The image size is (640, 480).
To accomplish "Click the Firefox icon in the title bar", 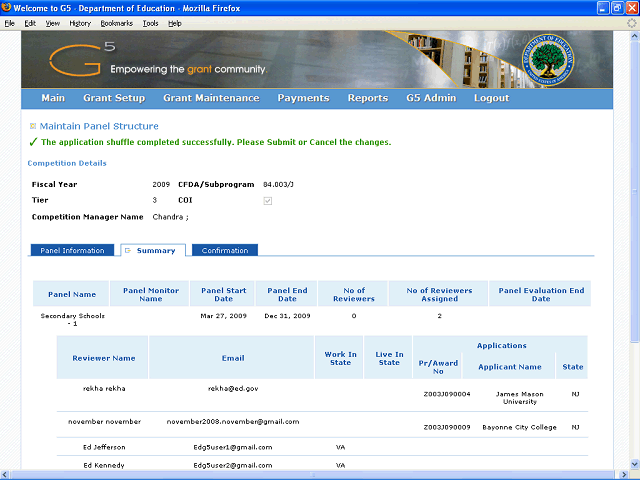I will click(7, 7).
